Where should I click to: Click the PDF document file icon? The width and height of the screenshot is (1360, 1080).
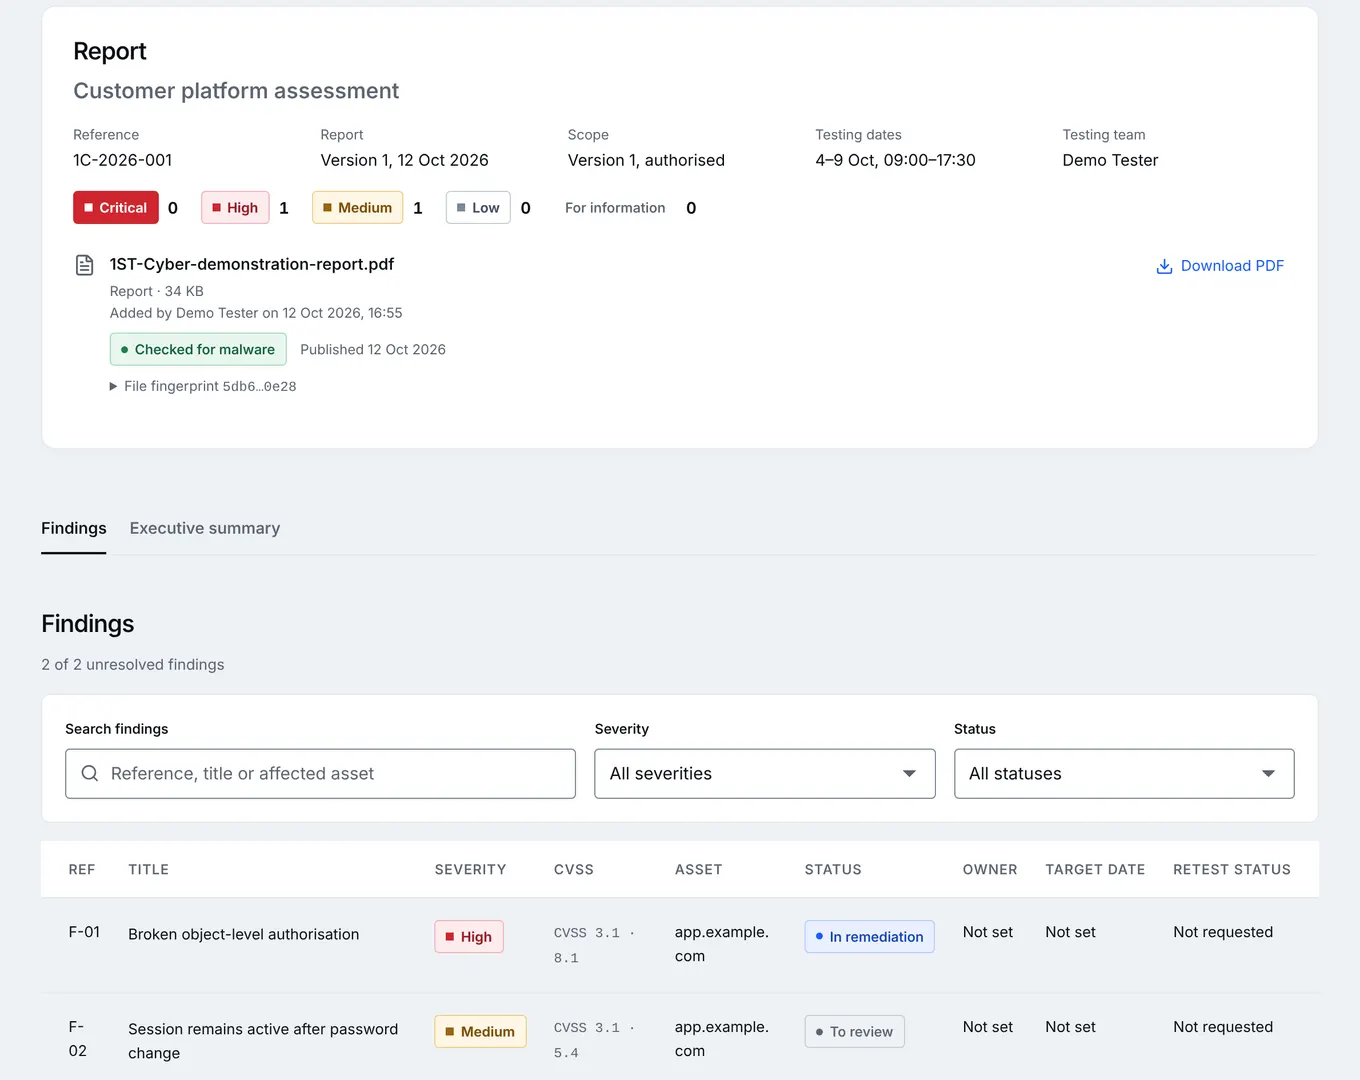(85, 265)
